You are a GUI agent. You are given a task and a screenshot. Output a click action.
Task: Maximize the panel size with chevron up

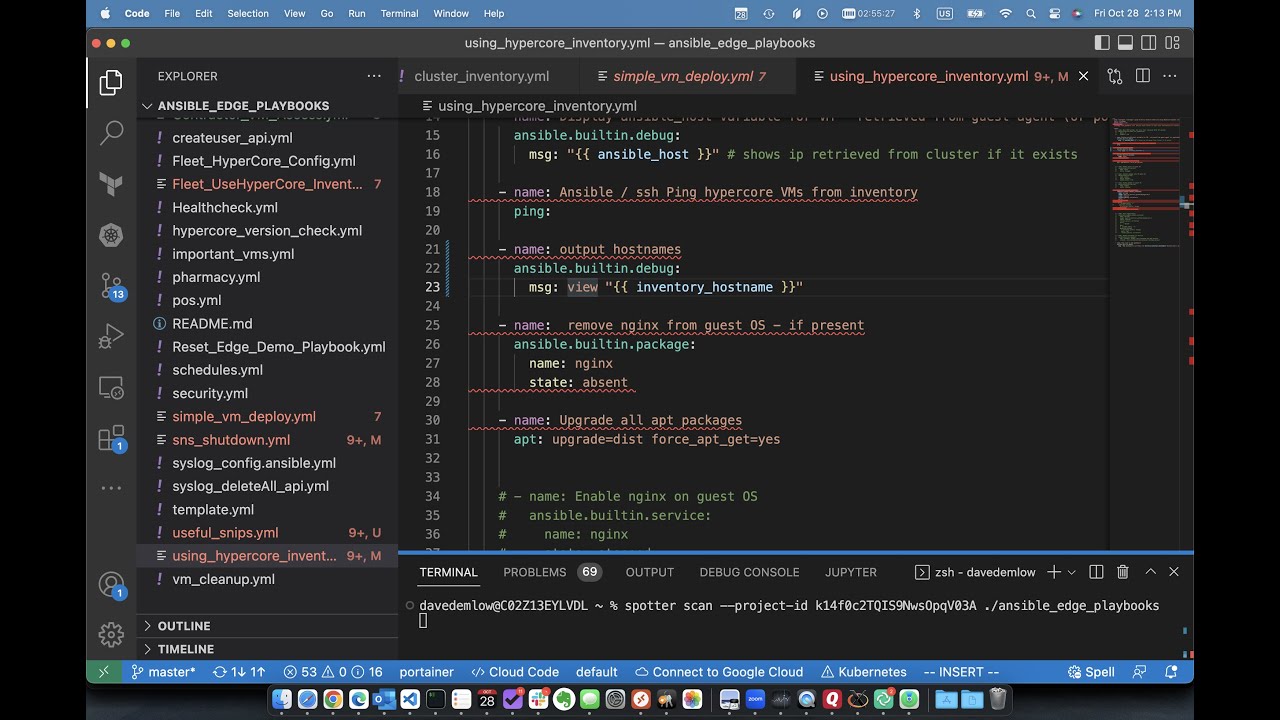coord(1150,572)
